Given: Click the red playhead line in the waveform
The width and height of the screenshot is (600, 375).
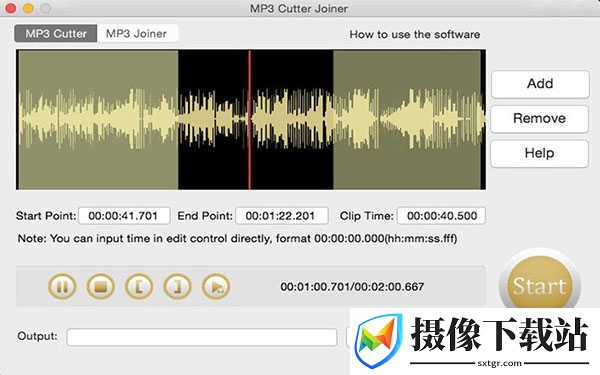Looking at the screenshot, I should (249, 119).
